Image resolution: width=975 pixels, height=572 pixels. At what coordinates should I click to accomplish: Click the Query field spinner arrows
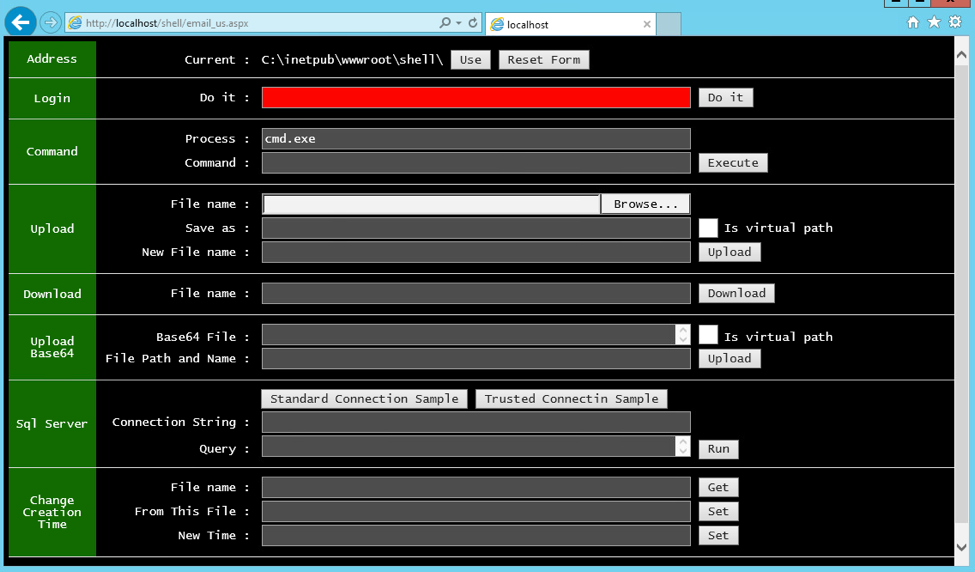pyautogui.click(x=683, y=446)
